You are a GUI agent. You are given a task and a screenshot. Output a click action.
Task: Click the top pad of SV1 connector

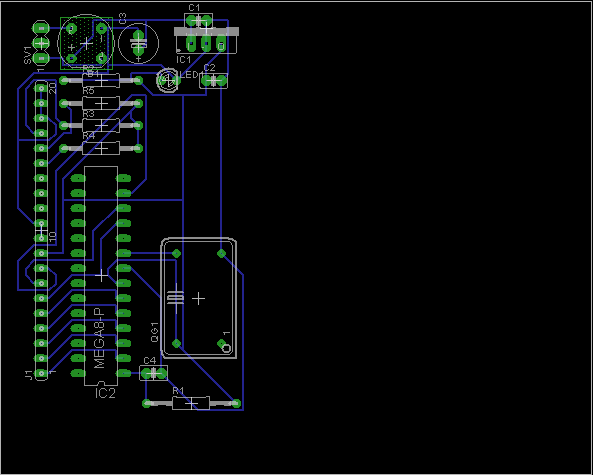pos(41,28)
